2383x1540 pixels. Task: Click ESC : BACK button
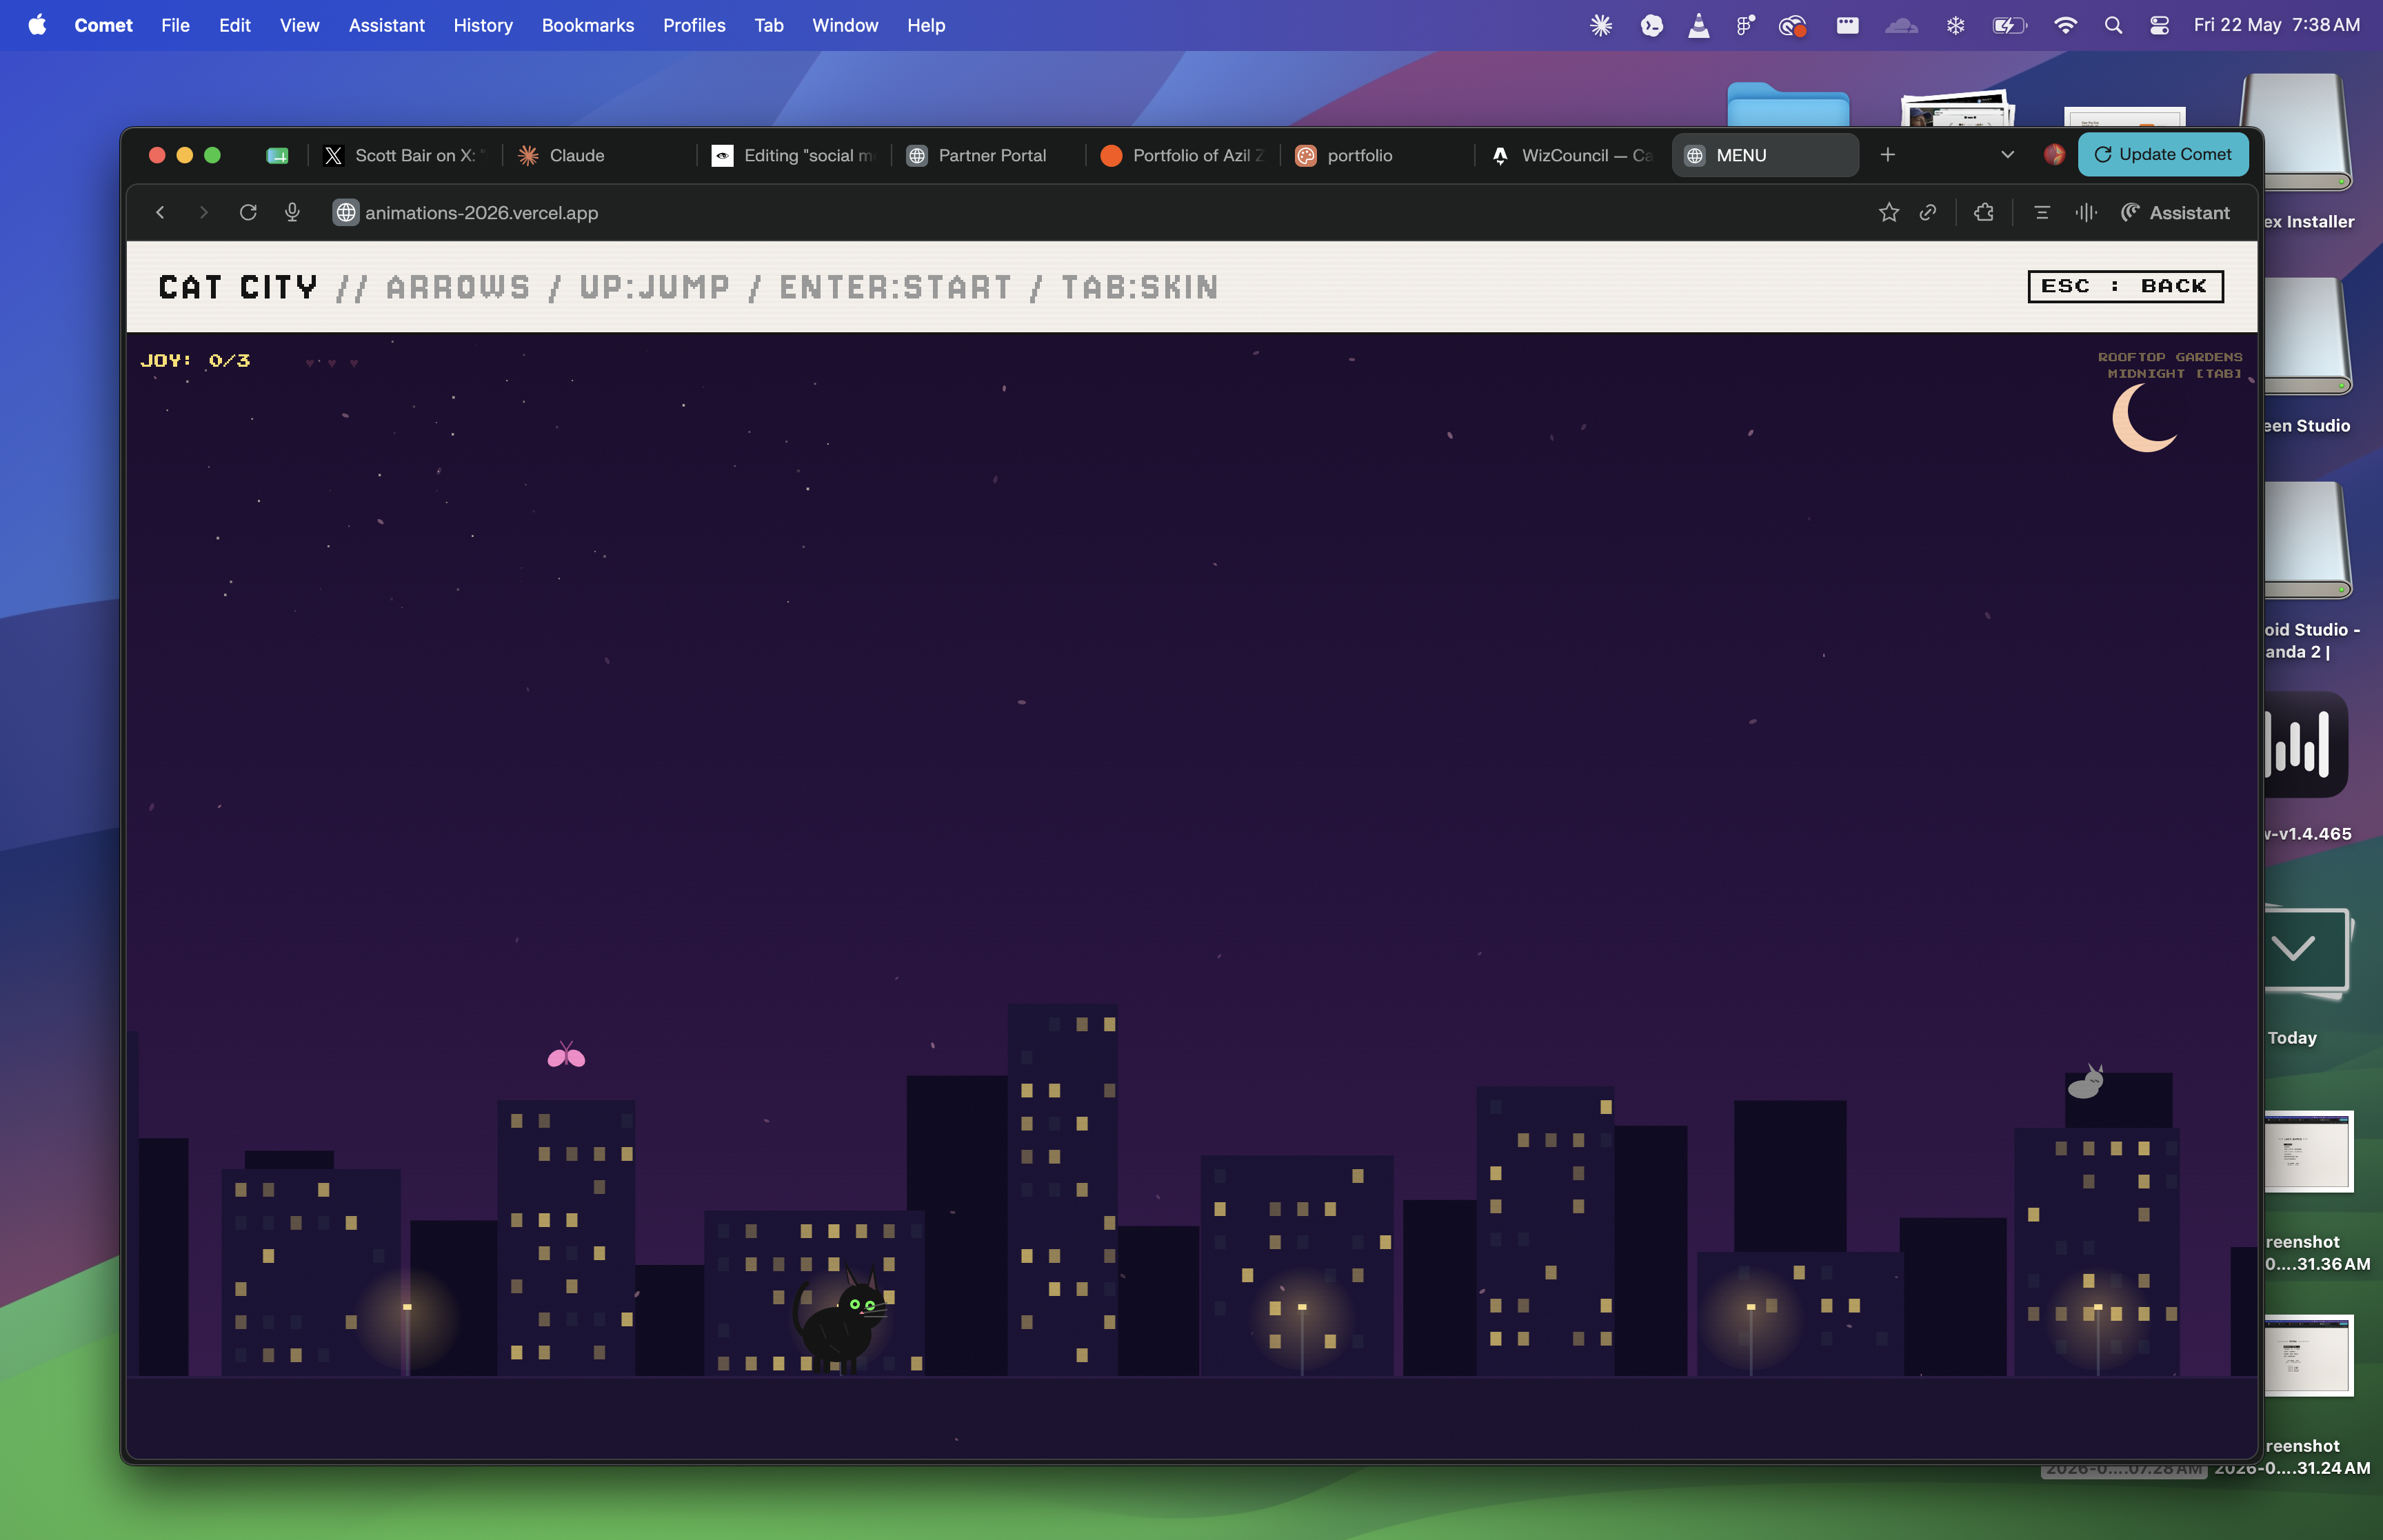[2125, 286]
